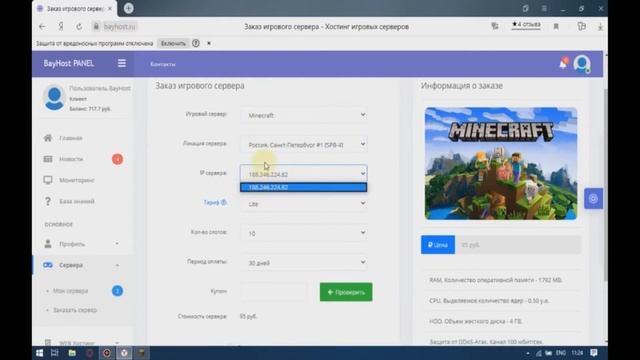Viewport: 640px width, 360px height.
Task: Click the IP сервера select box
Action: pyautogui.click(x=304, y=173)
